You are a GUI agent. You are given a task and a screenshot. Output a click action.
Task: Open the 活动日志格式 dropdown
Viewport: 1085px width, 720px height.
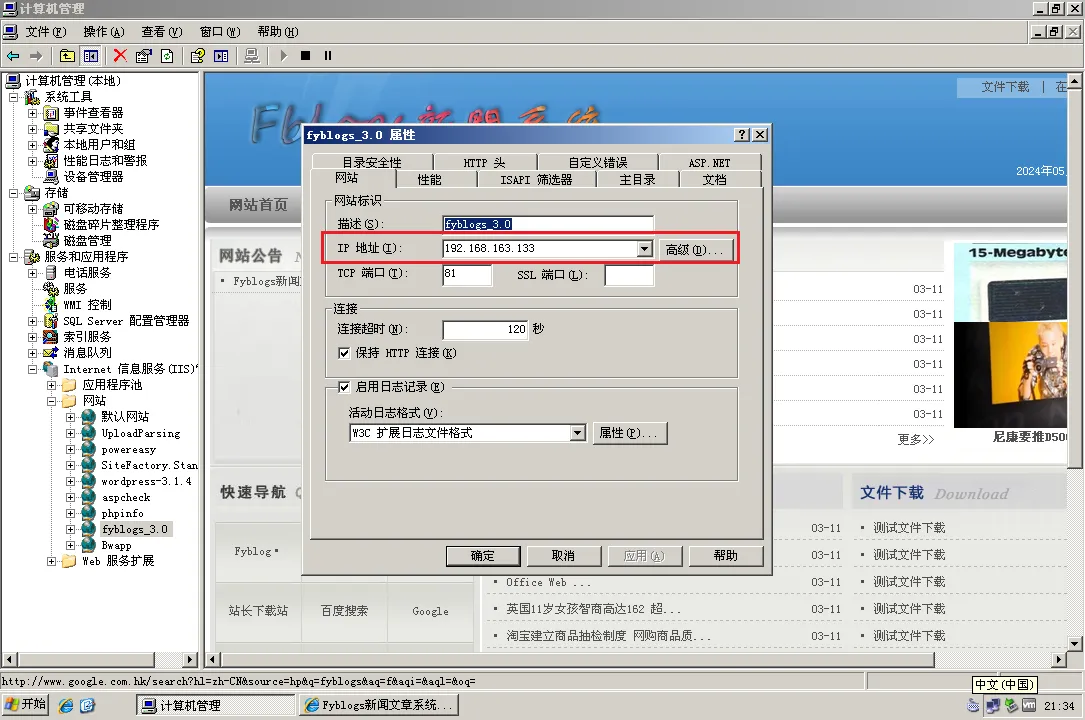[577, 433]
